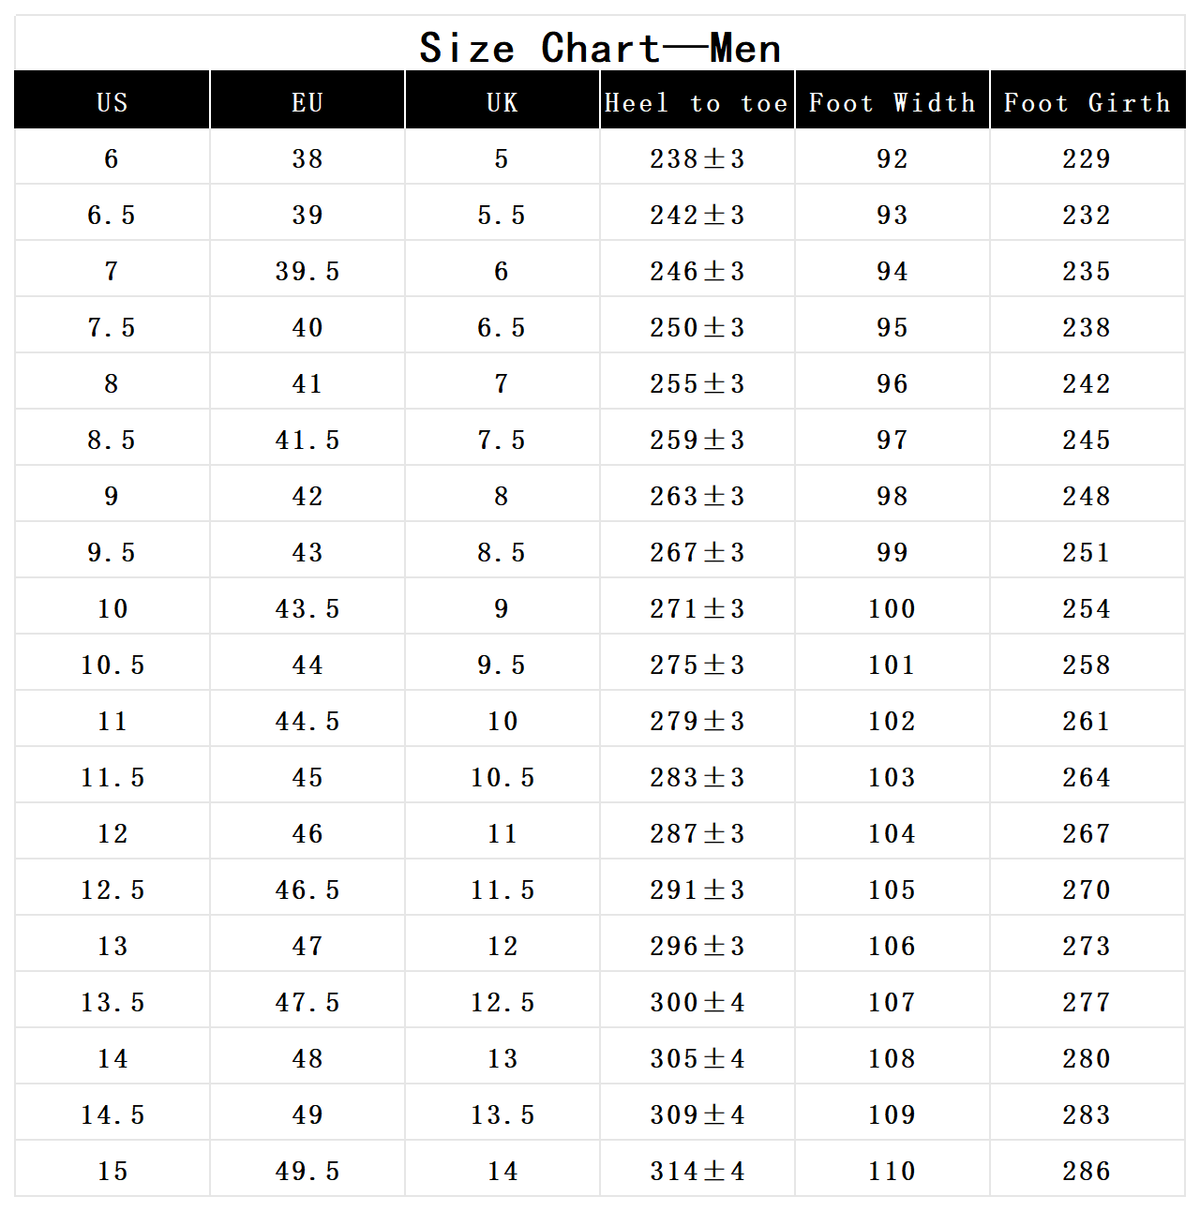Viewport: 1200px width, 1211px height.
Task: Click the Size Chart—Men title
Action: tap(600, 48)
